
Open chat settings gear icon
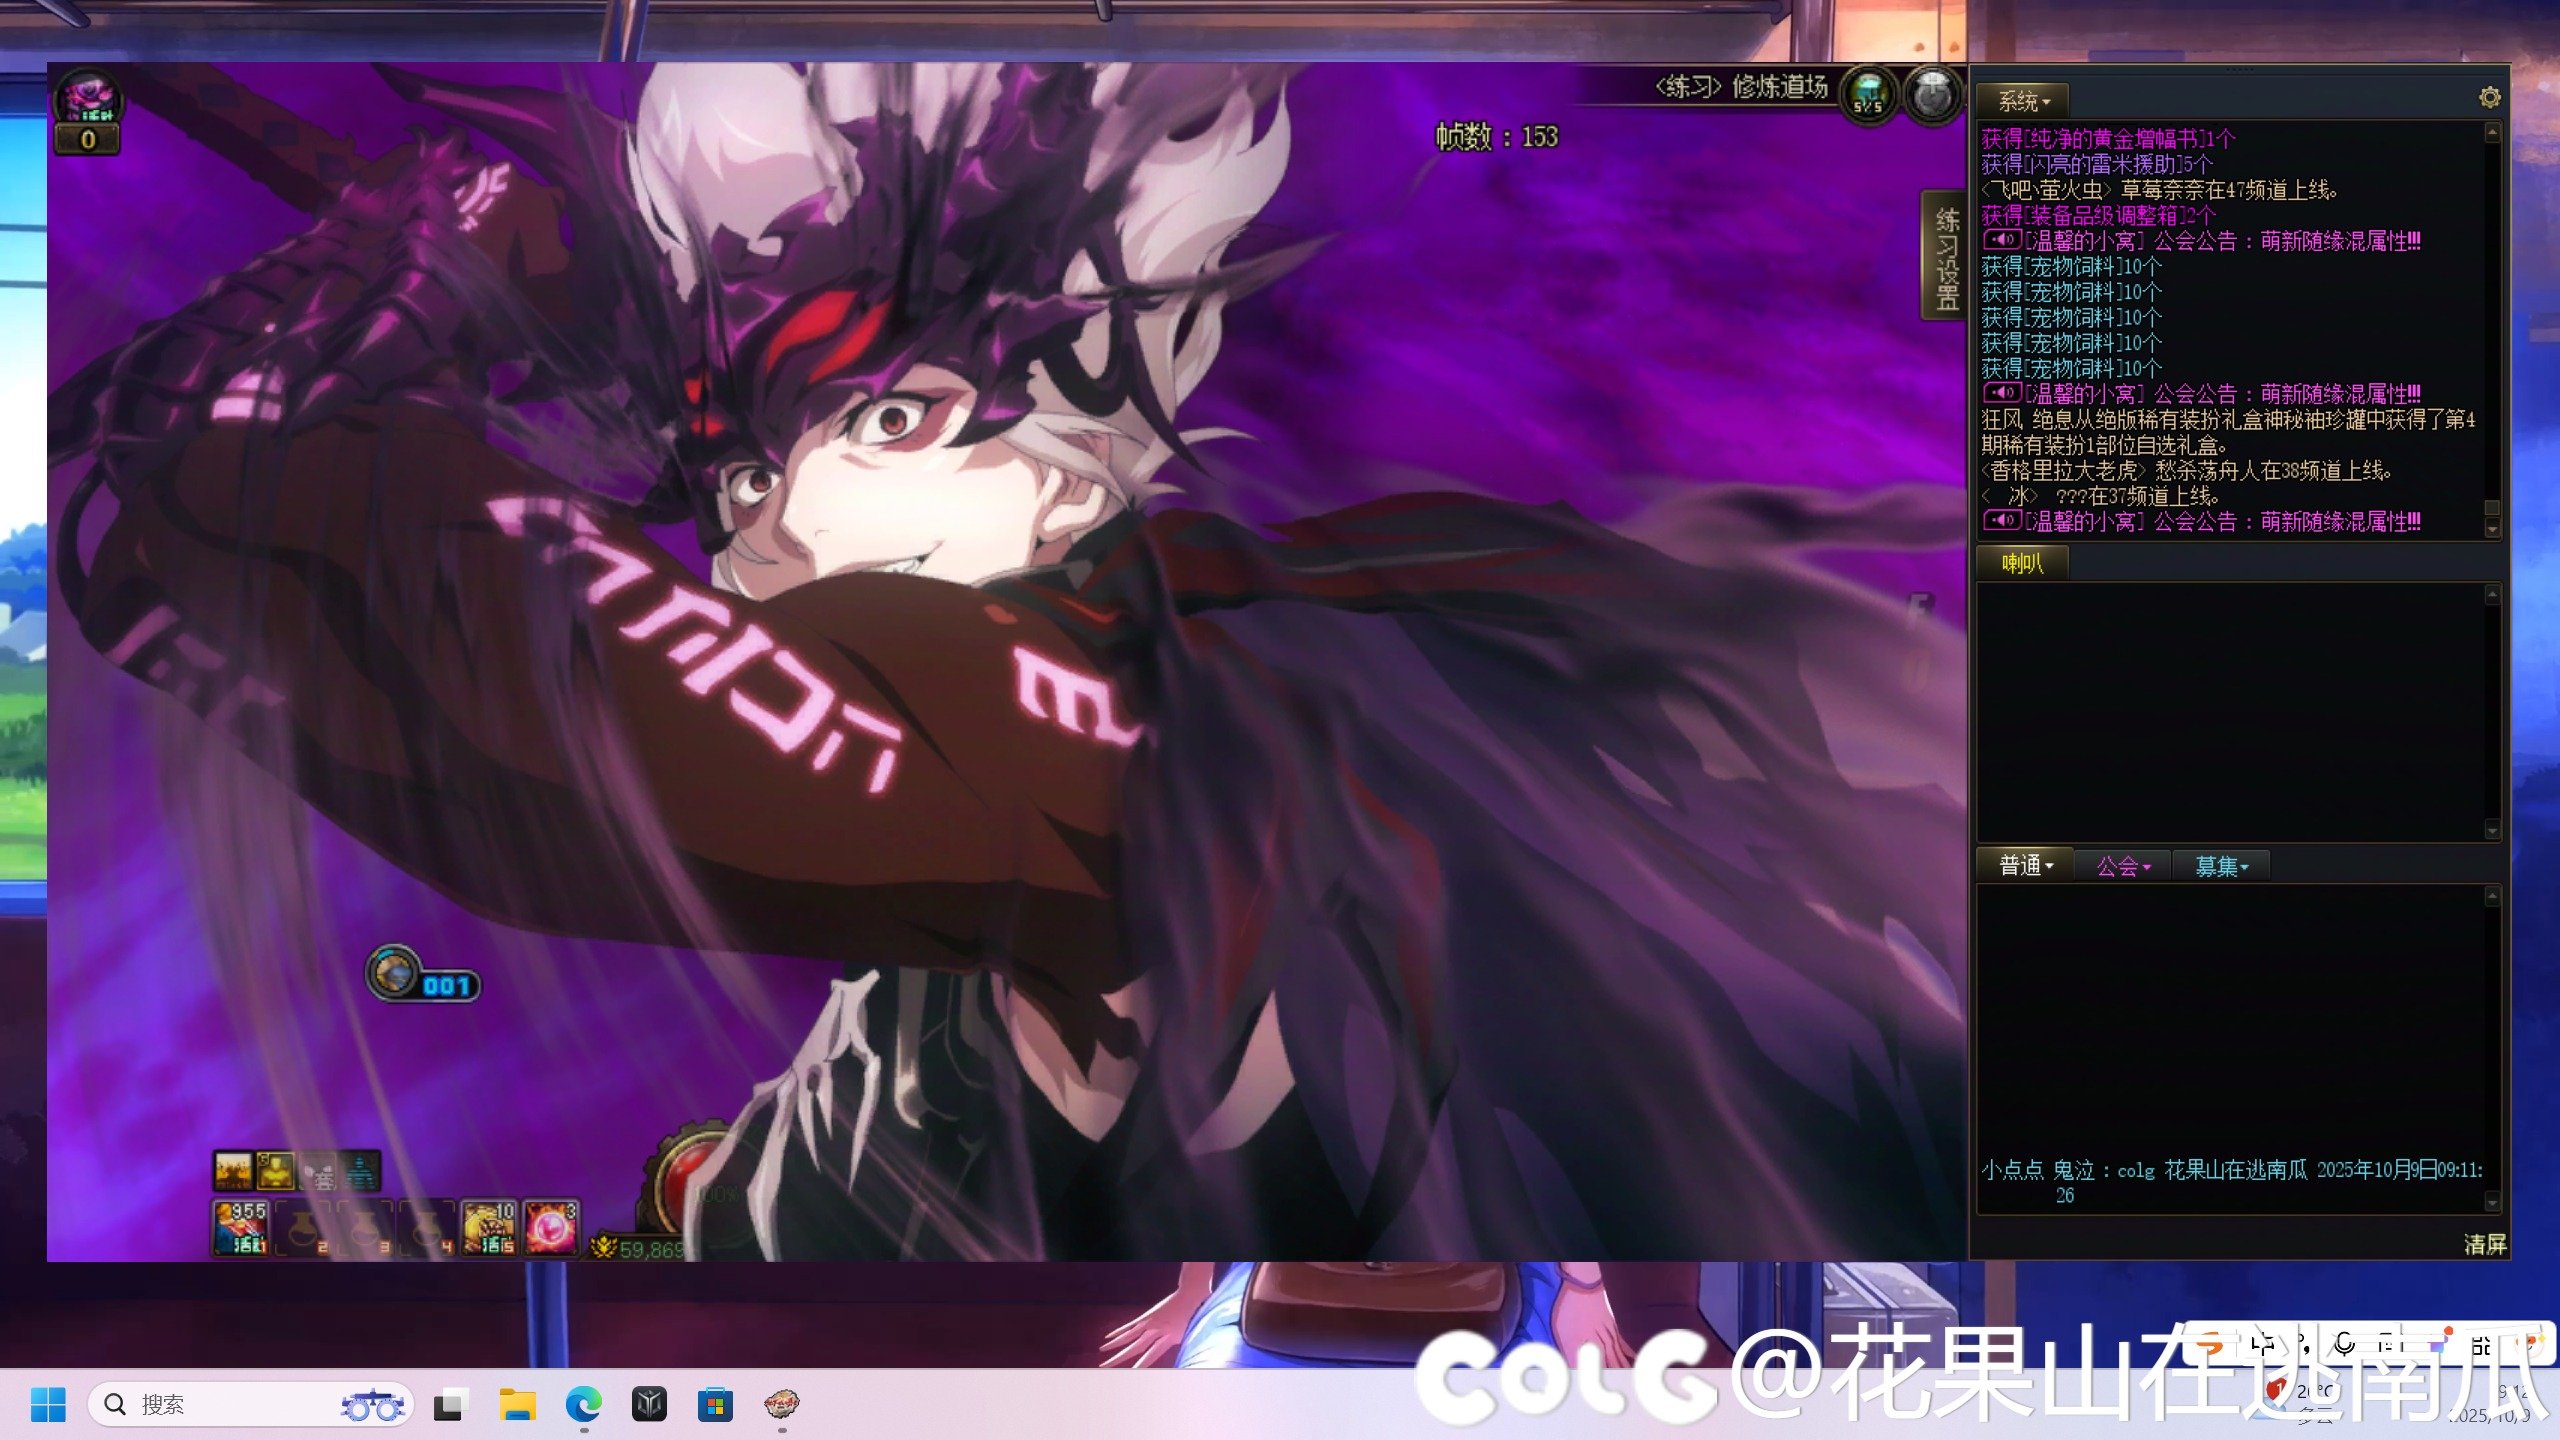click(2489, 97)
